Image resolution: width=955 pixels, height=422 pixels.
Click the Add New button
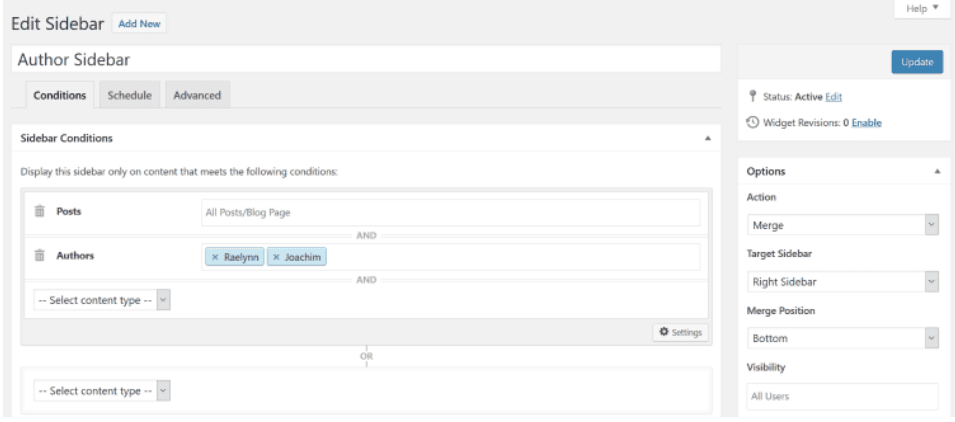pyautogui.click(x=139, y=24)
